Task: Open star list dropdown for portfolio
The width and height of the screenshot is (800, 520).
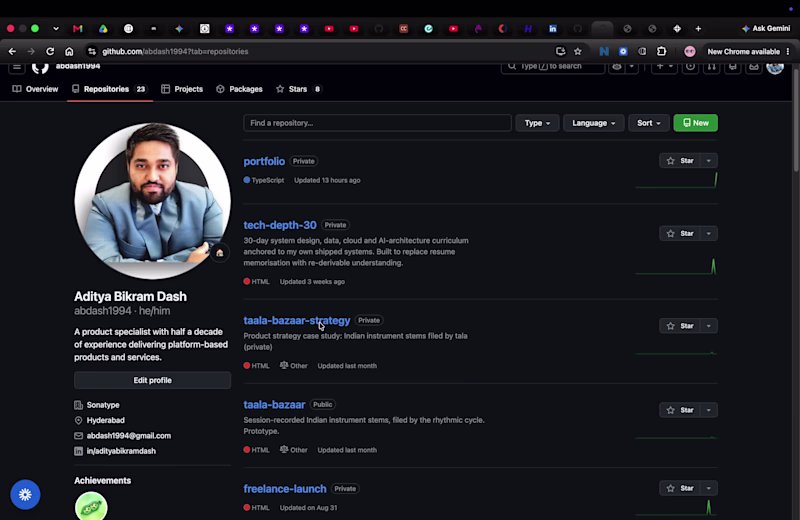Action: (x=709, y=161)
